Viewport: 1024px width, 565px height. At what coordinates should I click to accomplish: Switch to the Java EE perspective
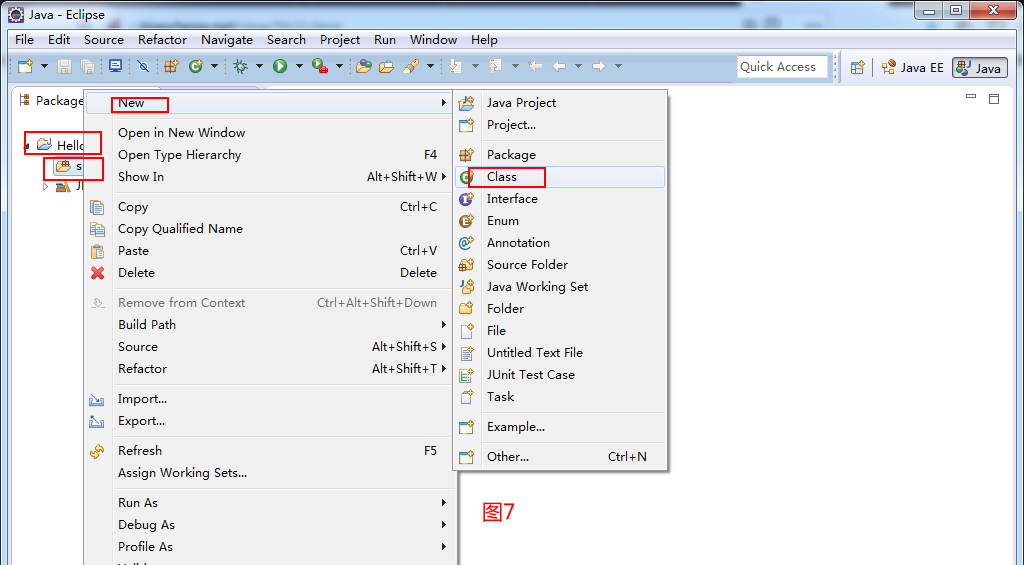coord(912,68)
